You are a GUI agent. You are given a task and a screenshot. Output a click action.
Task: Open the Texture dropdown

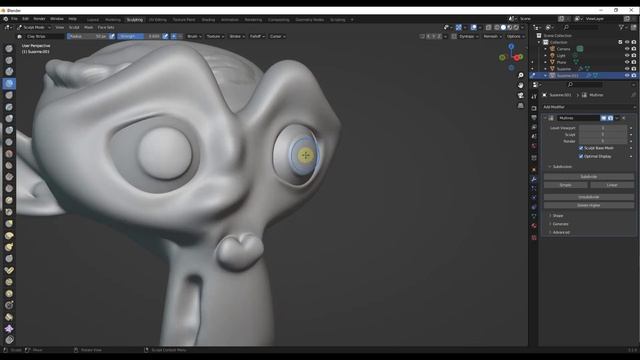tap(215, 36)
